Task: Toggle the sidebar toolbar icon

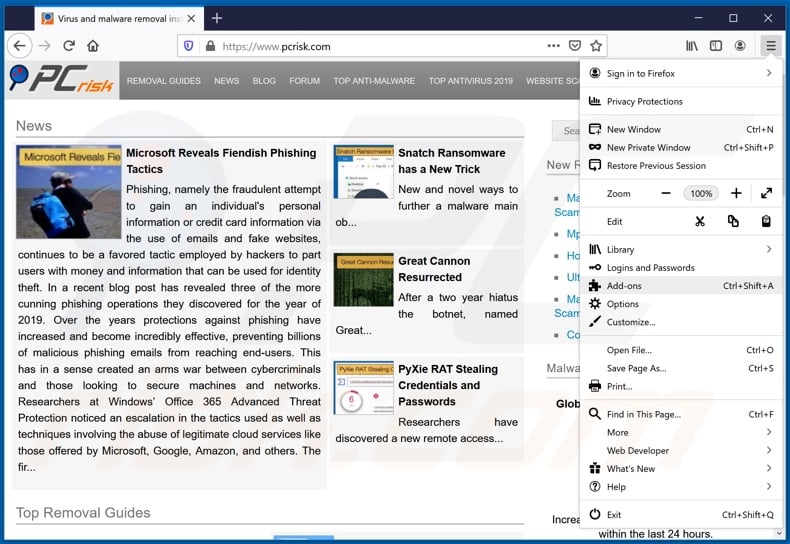Action: pos(715,46)
